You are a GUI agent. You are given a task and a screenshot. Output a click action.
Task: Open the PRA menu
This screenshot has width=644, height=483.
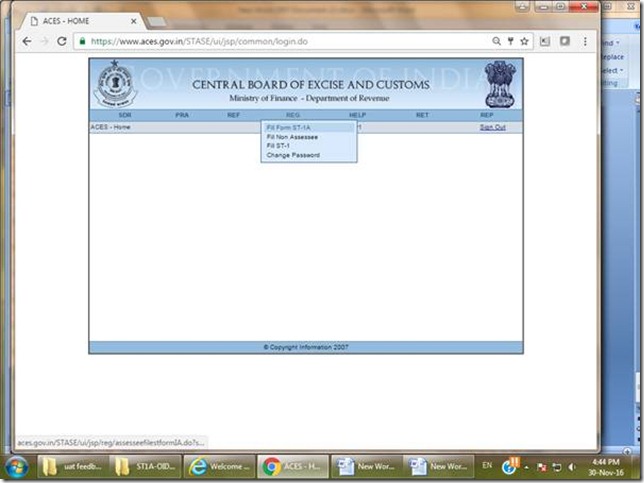tap(182, 115)
